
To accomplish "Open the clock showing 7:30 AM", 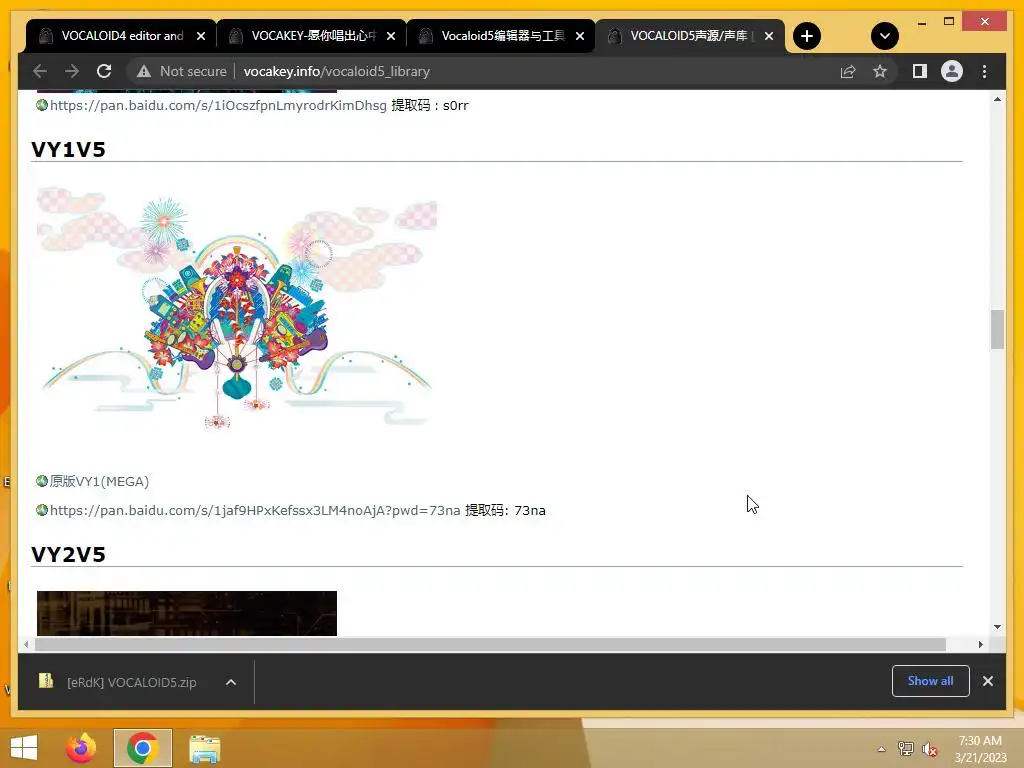I will coord(980,749).
